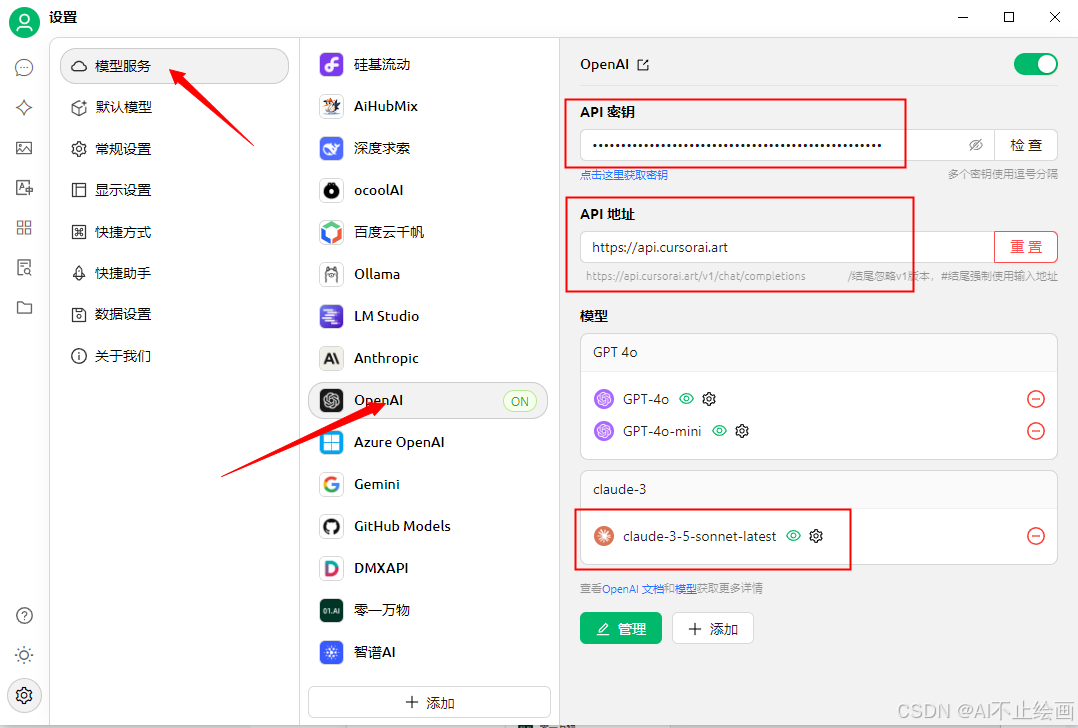Remove the GPT-4o model
The image size is (1078, 728).
pos(1035,399)
